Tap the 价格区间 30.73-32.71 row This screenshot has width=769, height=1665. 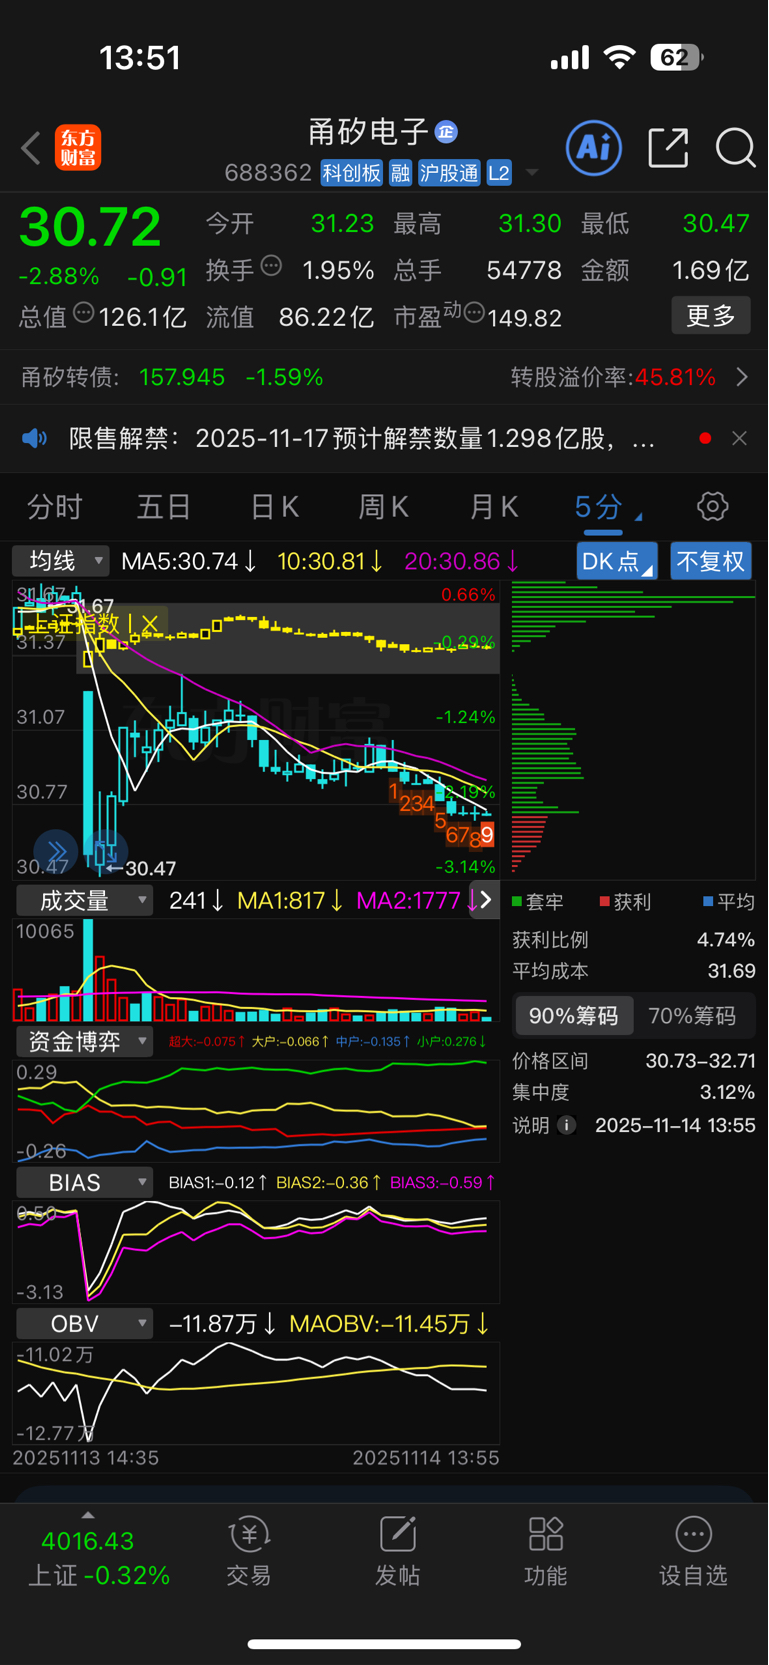coord(634,1061)
